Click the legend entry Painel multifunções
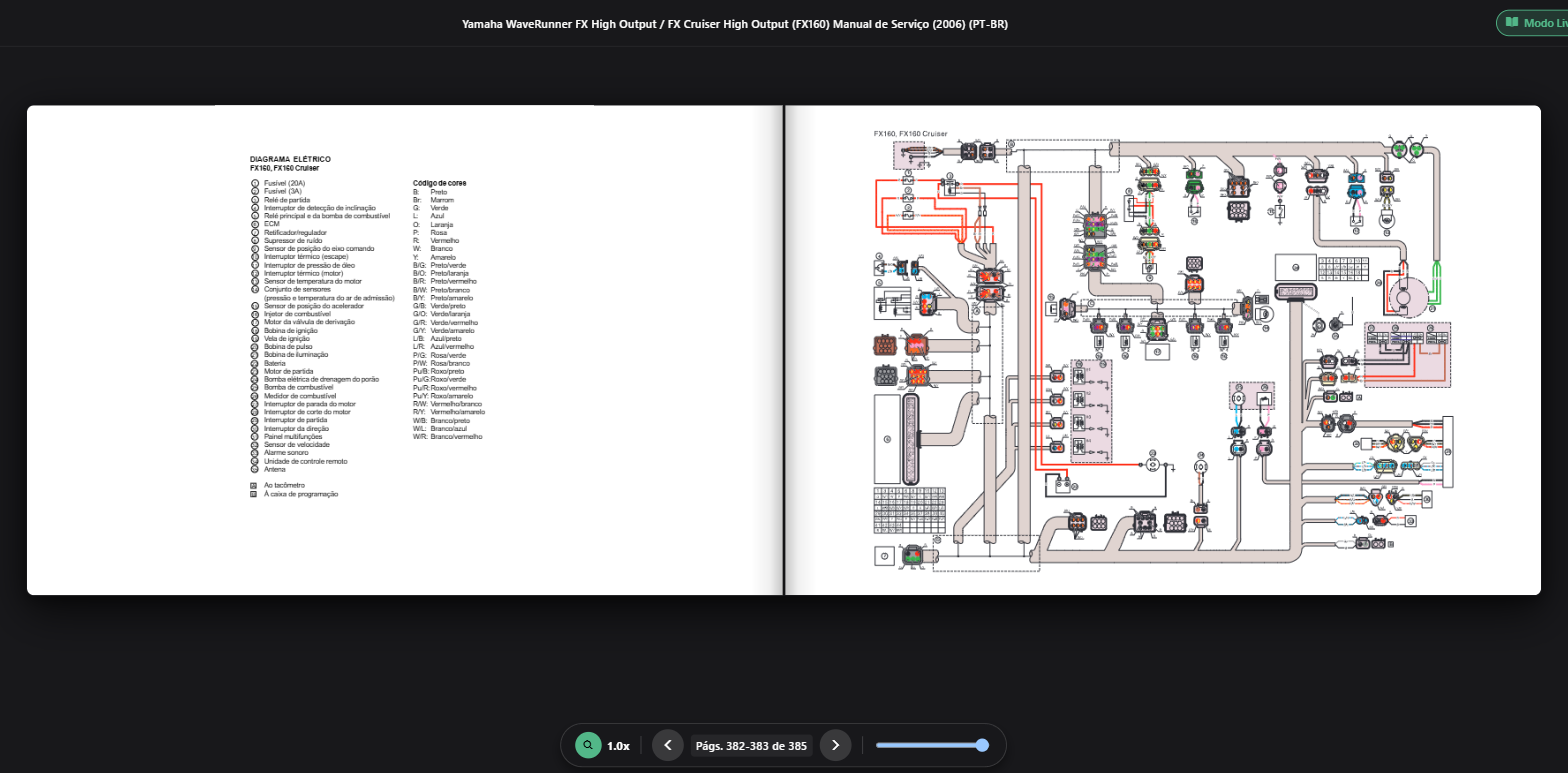The height and width of the screenshot is (773, 1568). pyautogui.click(x=293, y=436)
